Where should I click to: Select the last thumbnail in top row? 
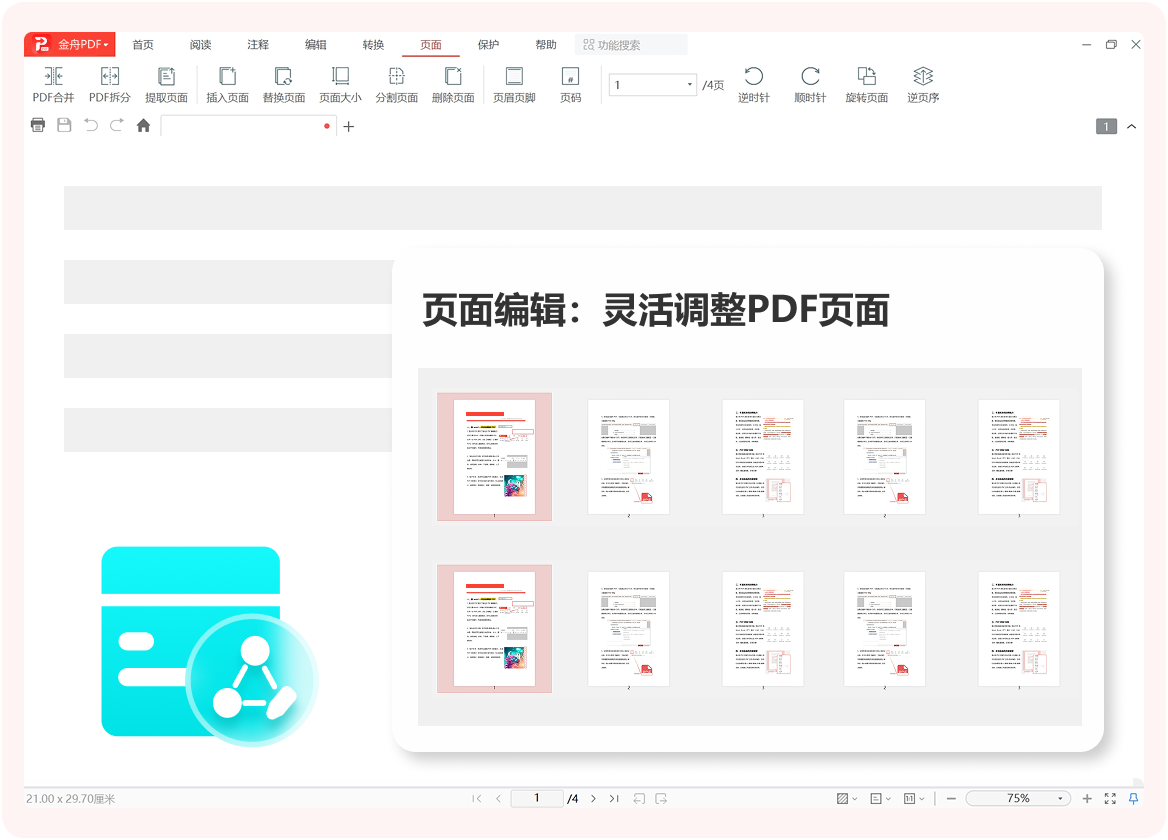point(1018,456)
